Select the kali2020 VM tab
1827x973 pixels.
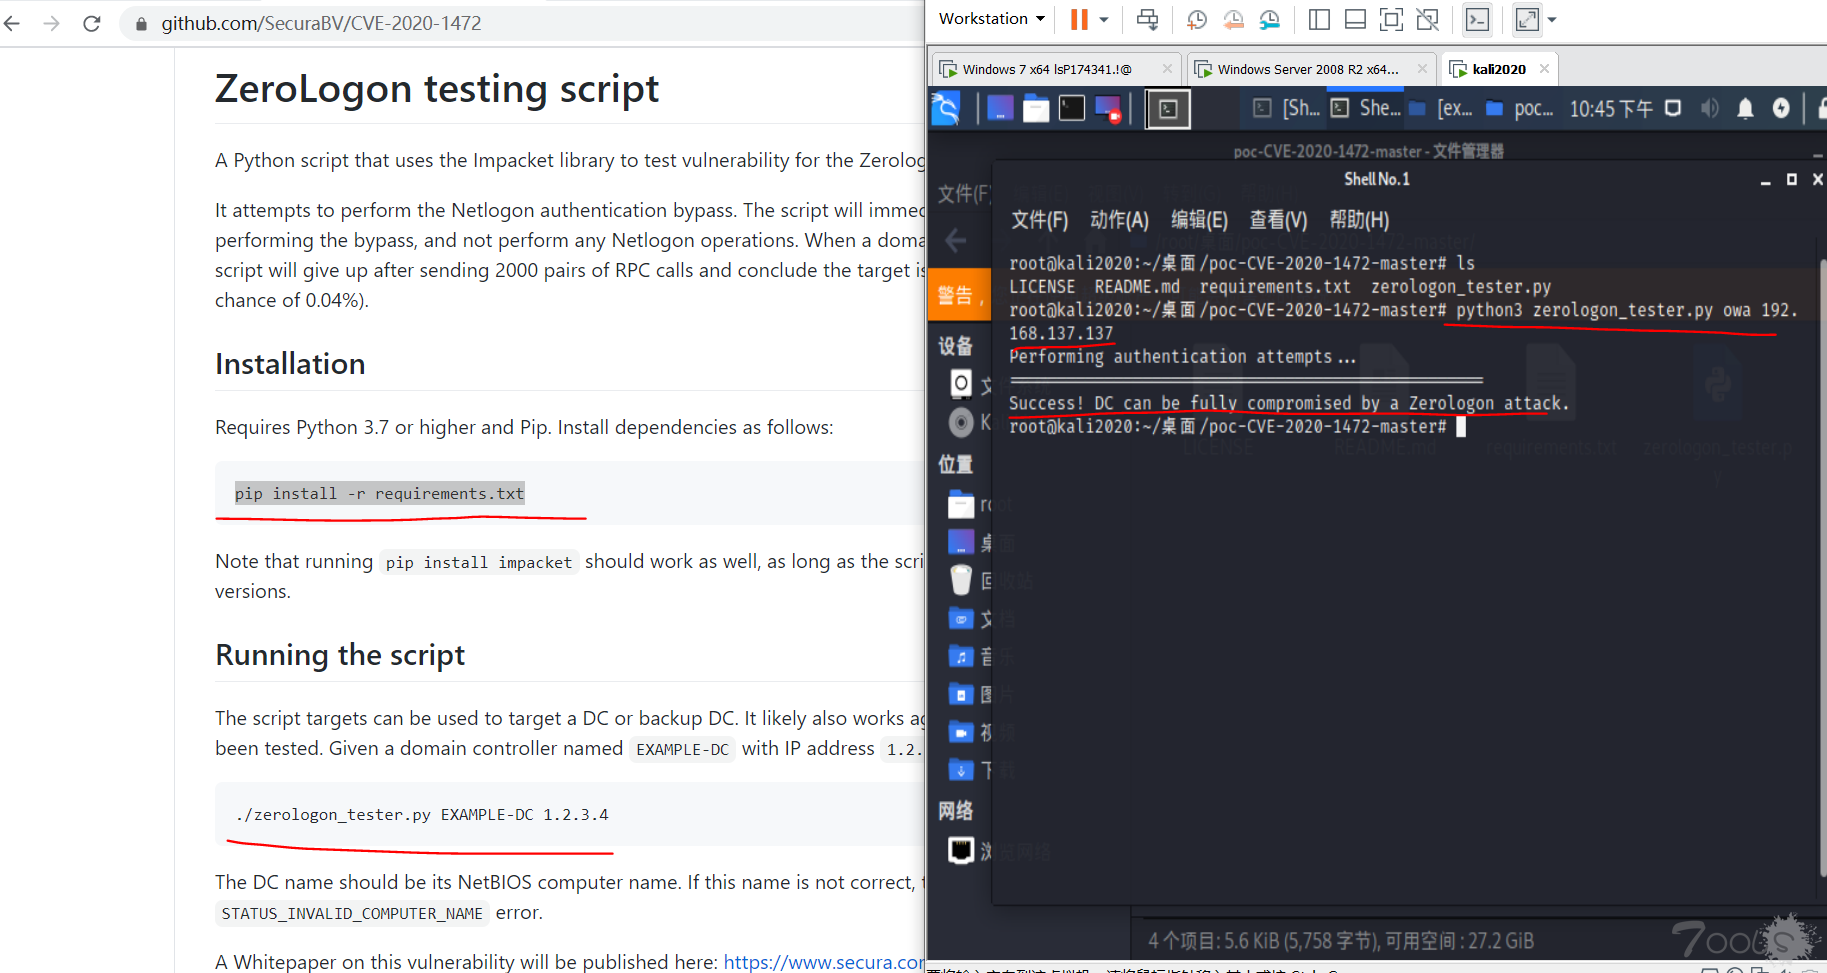point(1498,69)
